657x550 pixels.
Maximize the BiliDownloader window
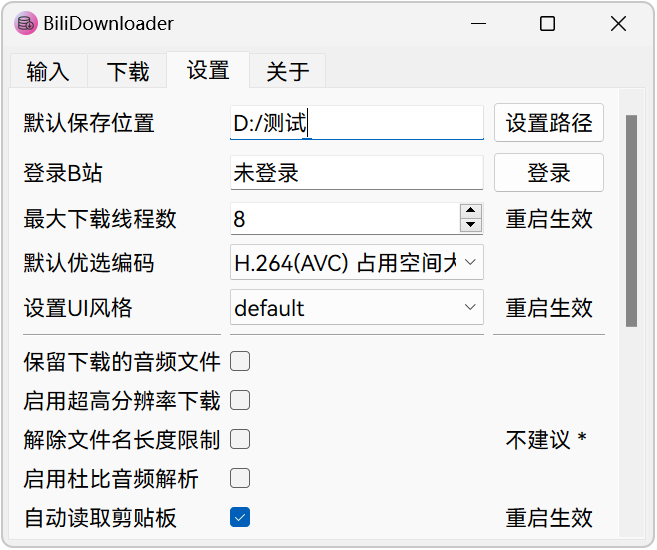pos(547,23)
